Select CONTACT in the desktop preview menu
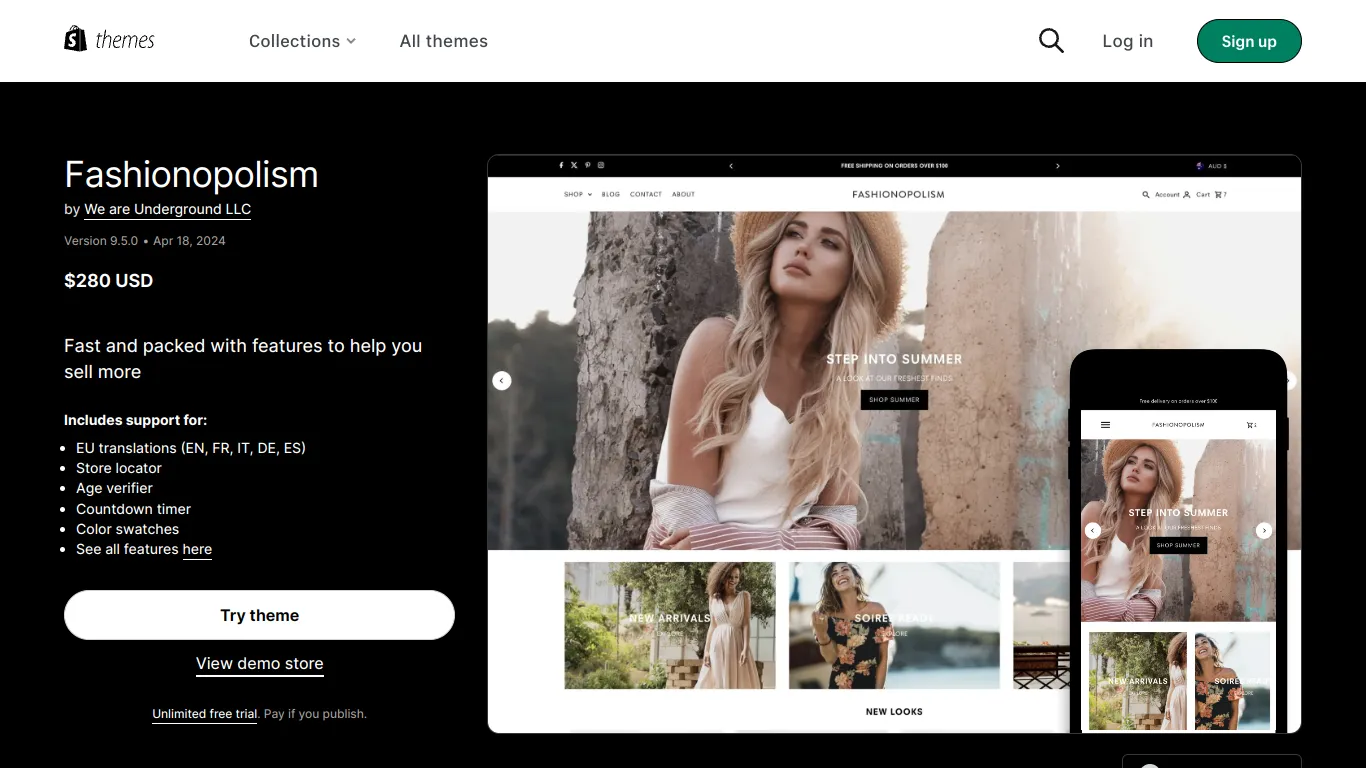 (646, 194)
